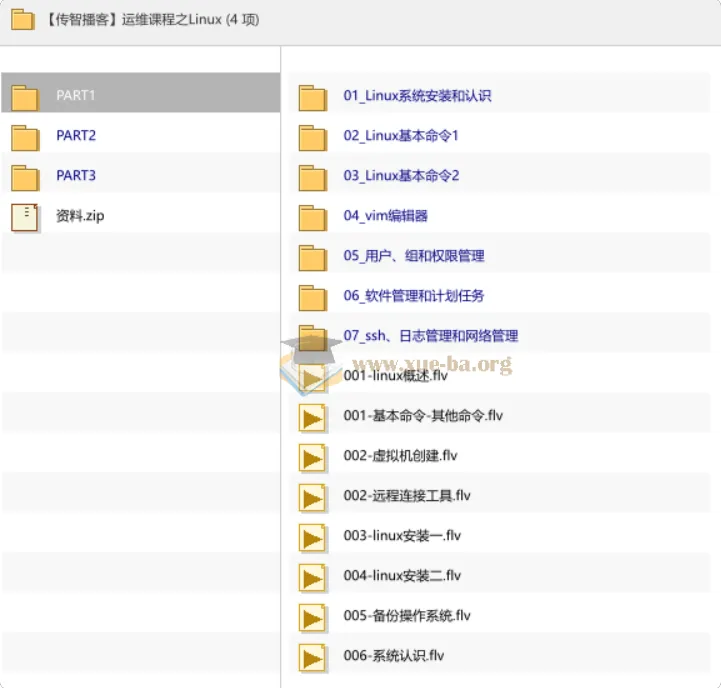The image size is (721, 688).
Task: Open the PART2 folder label
Action: click(76, 135)
